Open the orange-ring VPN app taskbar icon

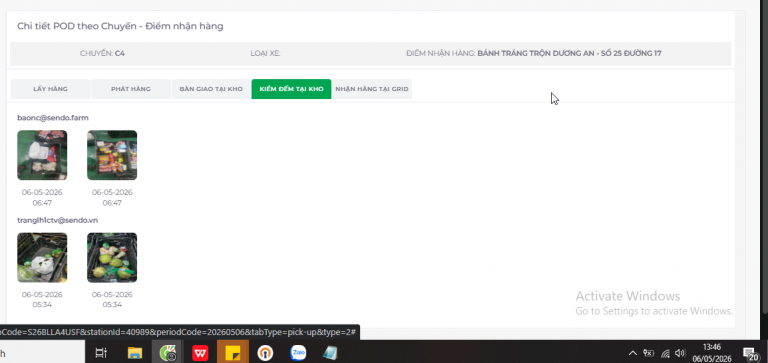(265, 353)
